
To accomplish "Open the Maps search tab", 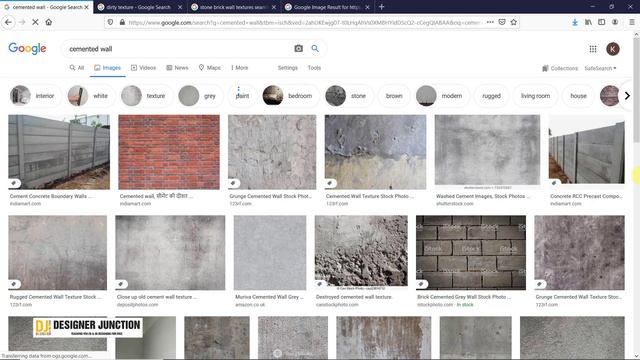I will (x=209, y=68).
